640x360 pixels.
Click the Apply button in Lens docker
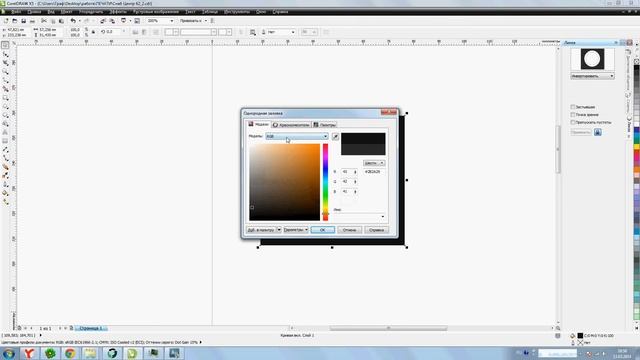[581, 132]
